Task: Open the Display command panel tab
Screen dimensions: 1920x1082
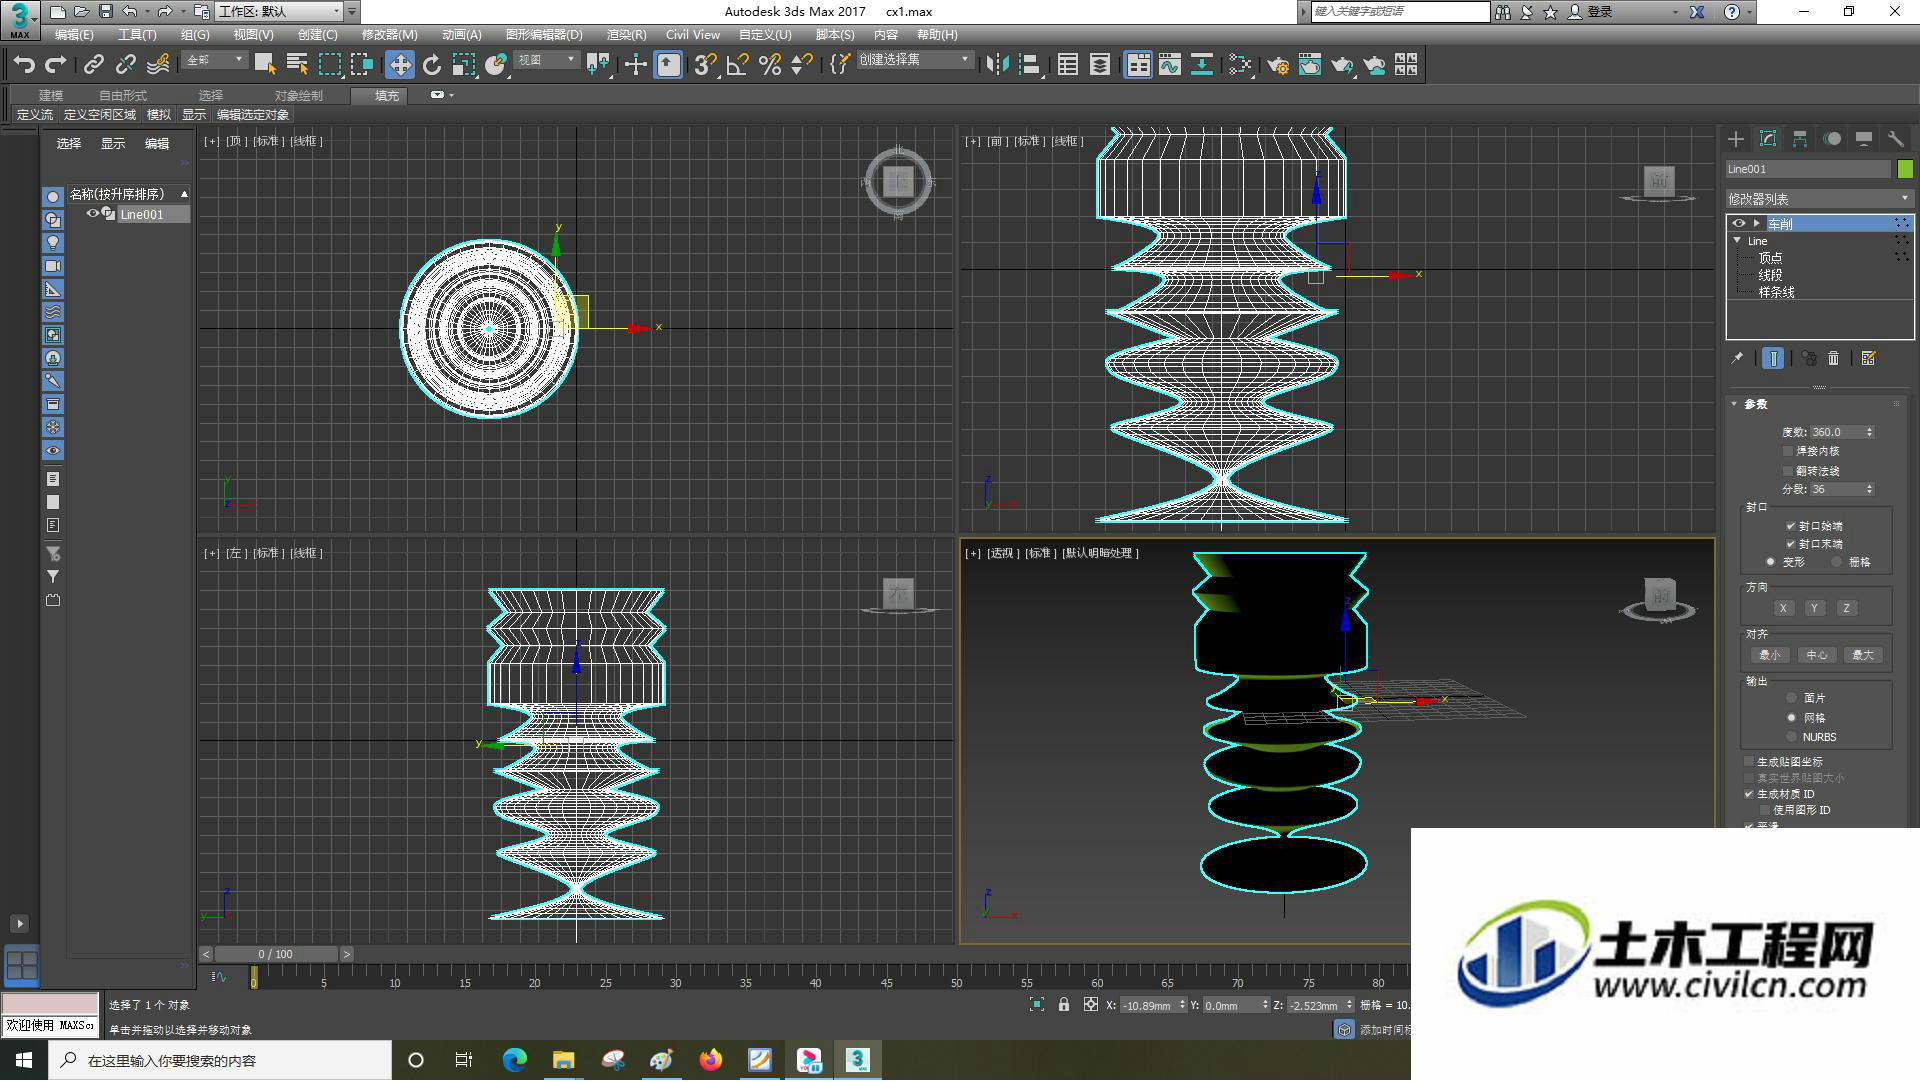Action: click(1864, 139)
